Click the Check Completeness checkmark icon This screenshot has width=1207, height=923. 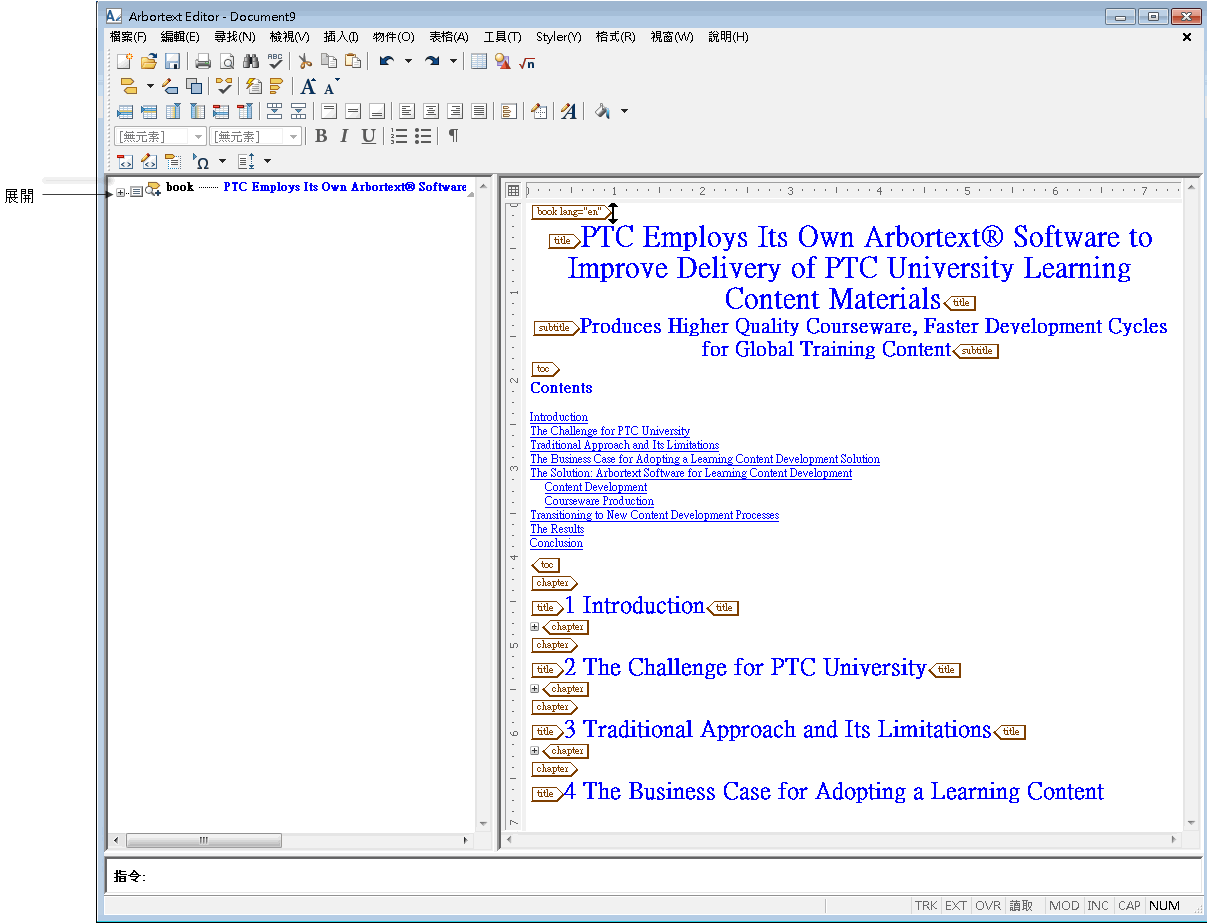pyautogui.click(x=224, y=86)
